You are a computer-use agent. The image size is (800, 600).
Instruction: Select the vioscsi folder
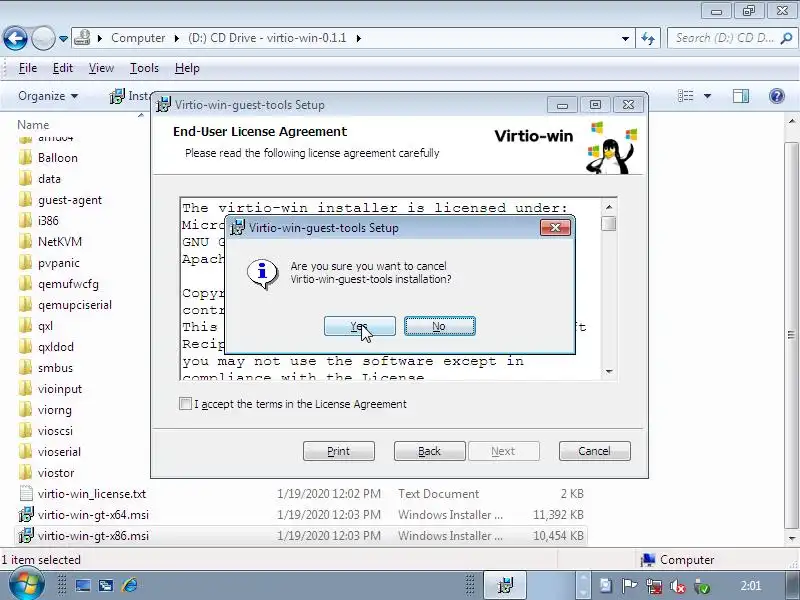point(55,431)
